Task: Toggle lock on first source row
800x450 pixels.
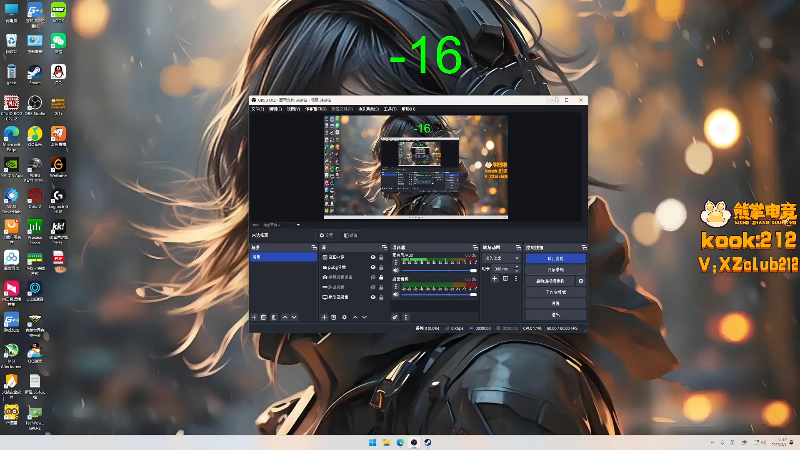Action: point(381,257)
